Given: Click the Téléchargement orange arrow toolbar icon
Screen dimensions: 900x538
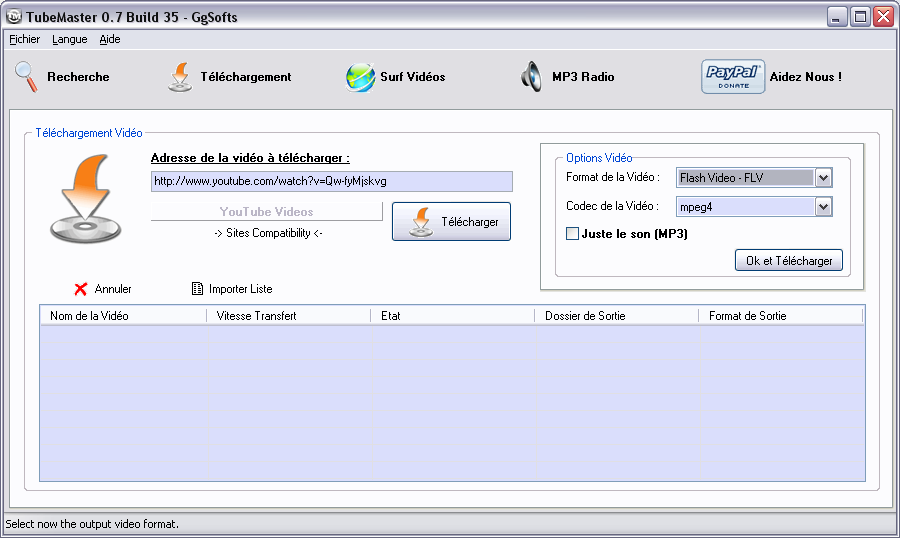Looking at the screenshot, I should click(x=180, y=77).
